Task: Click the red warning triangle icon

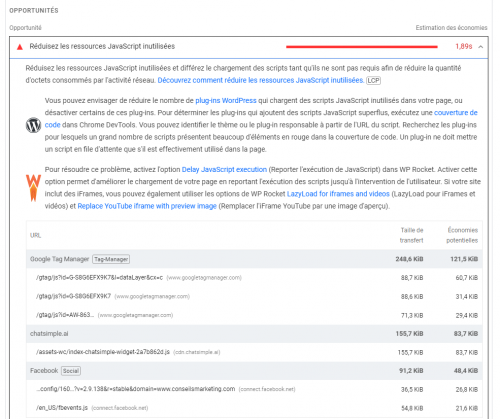Action: [20, 47]
